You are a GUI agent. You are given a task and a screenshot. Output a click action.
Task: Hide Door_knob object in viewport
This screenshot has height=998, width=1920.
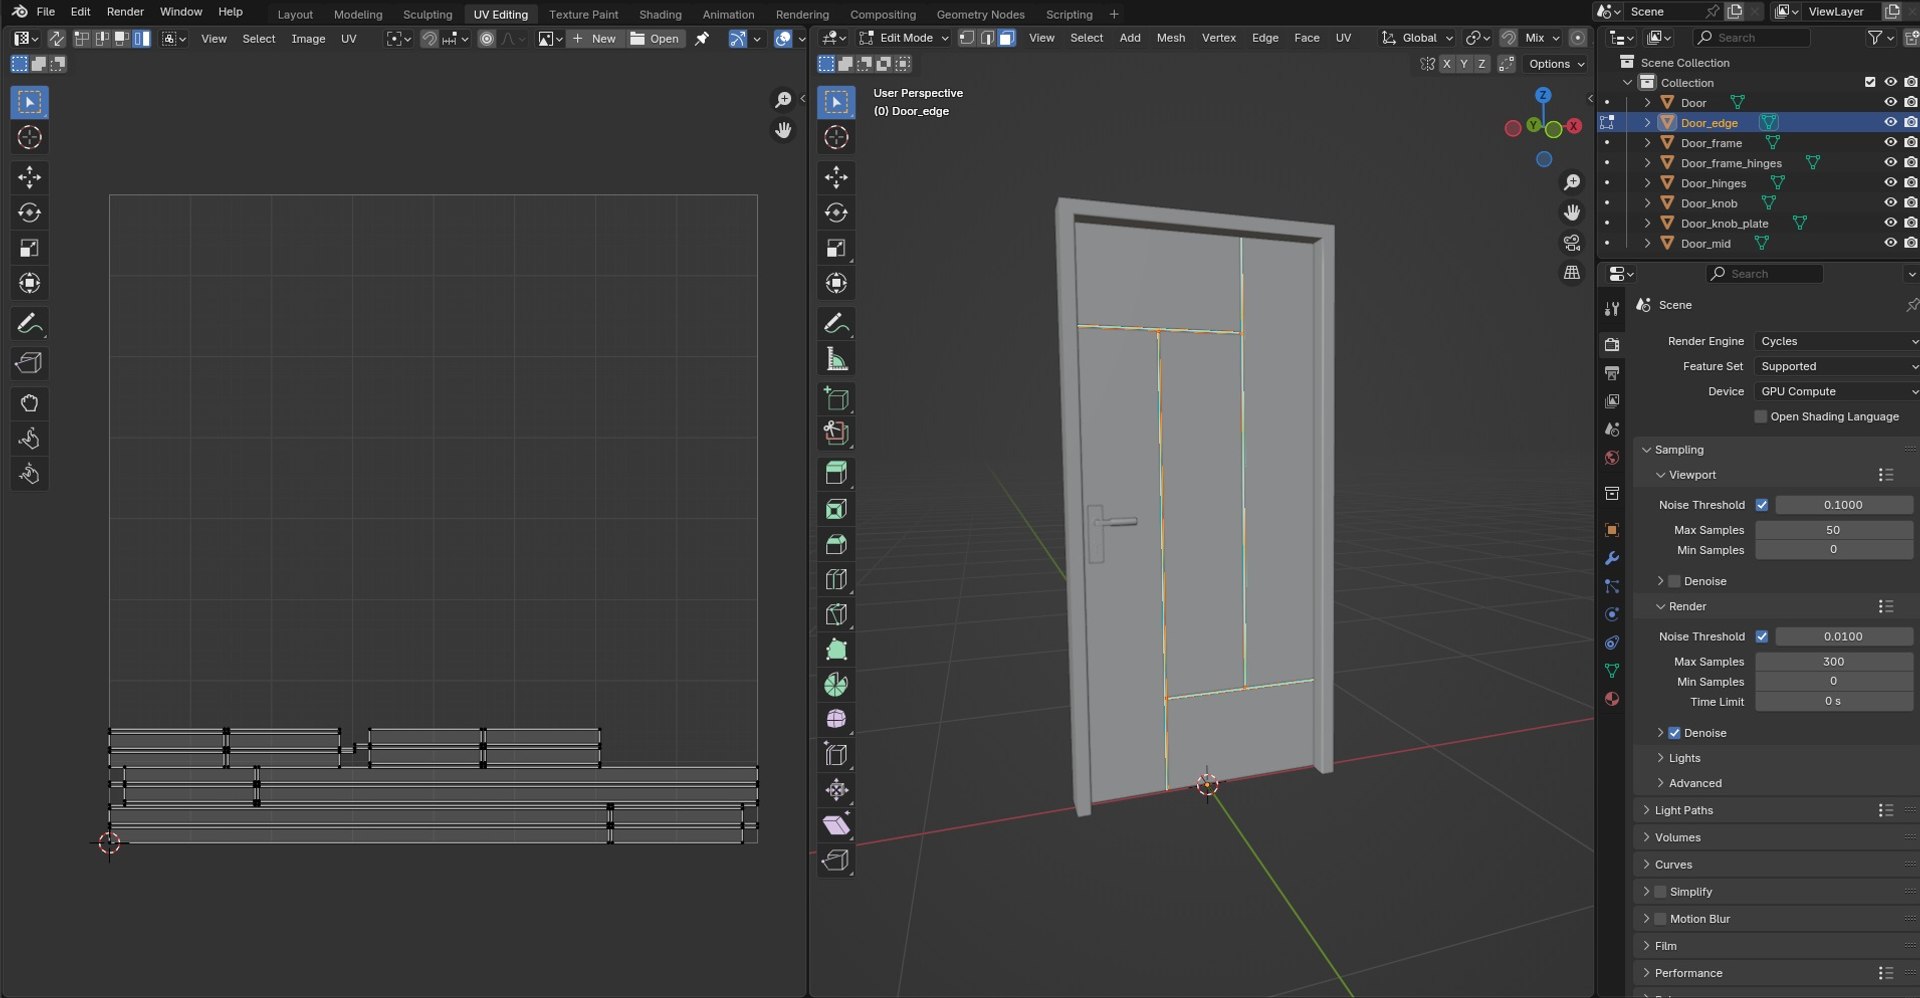tap(1890, 203)
